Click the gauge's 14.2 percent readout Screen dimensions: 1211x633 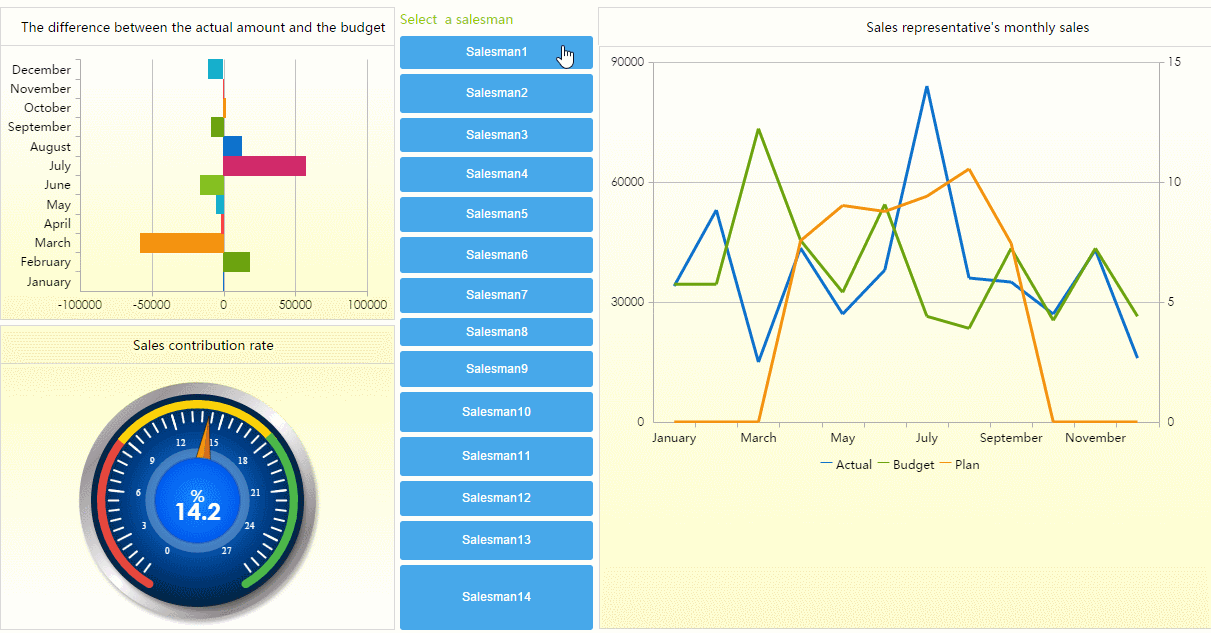[198, 512]
